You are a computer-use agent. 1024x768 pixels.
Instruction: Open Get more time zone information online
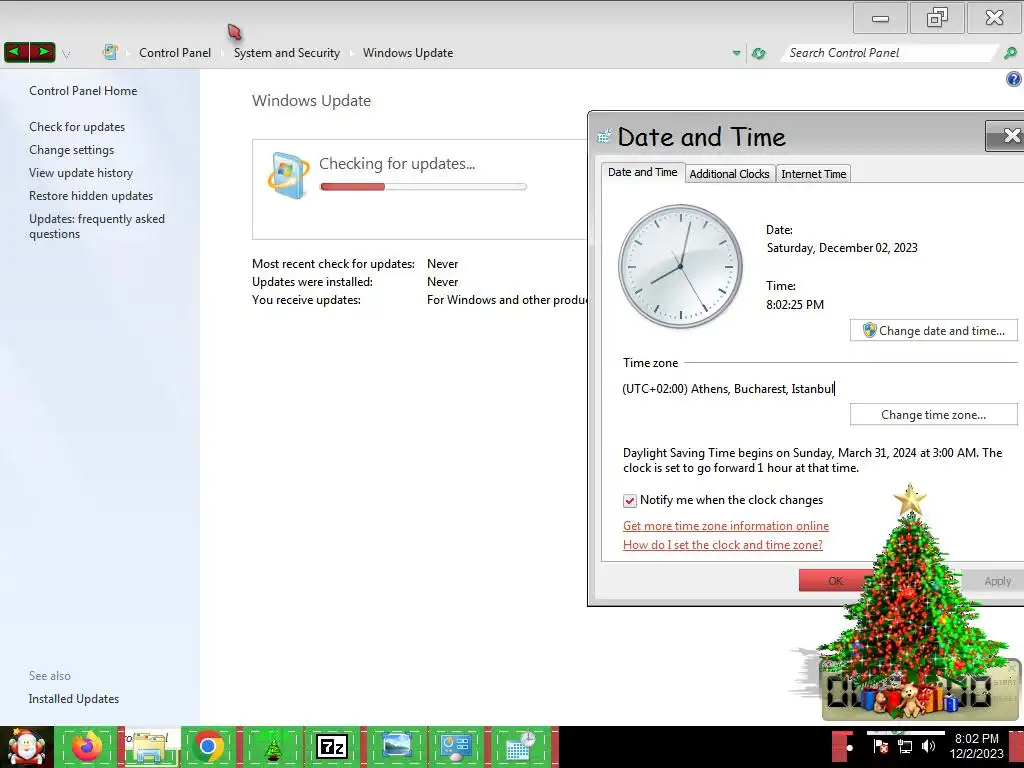(x=726, y=526)
